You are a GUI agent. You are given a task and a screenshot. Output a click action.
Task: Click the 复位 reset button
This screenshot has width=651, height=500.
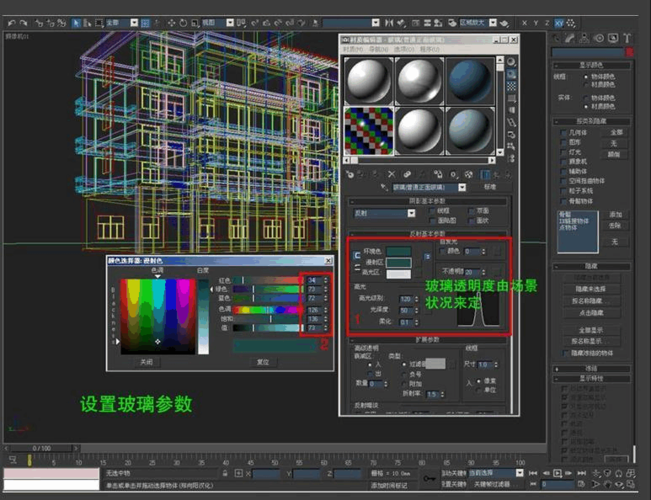[x=263, y=362]
